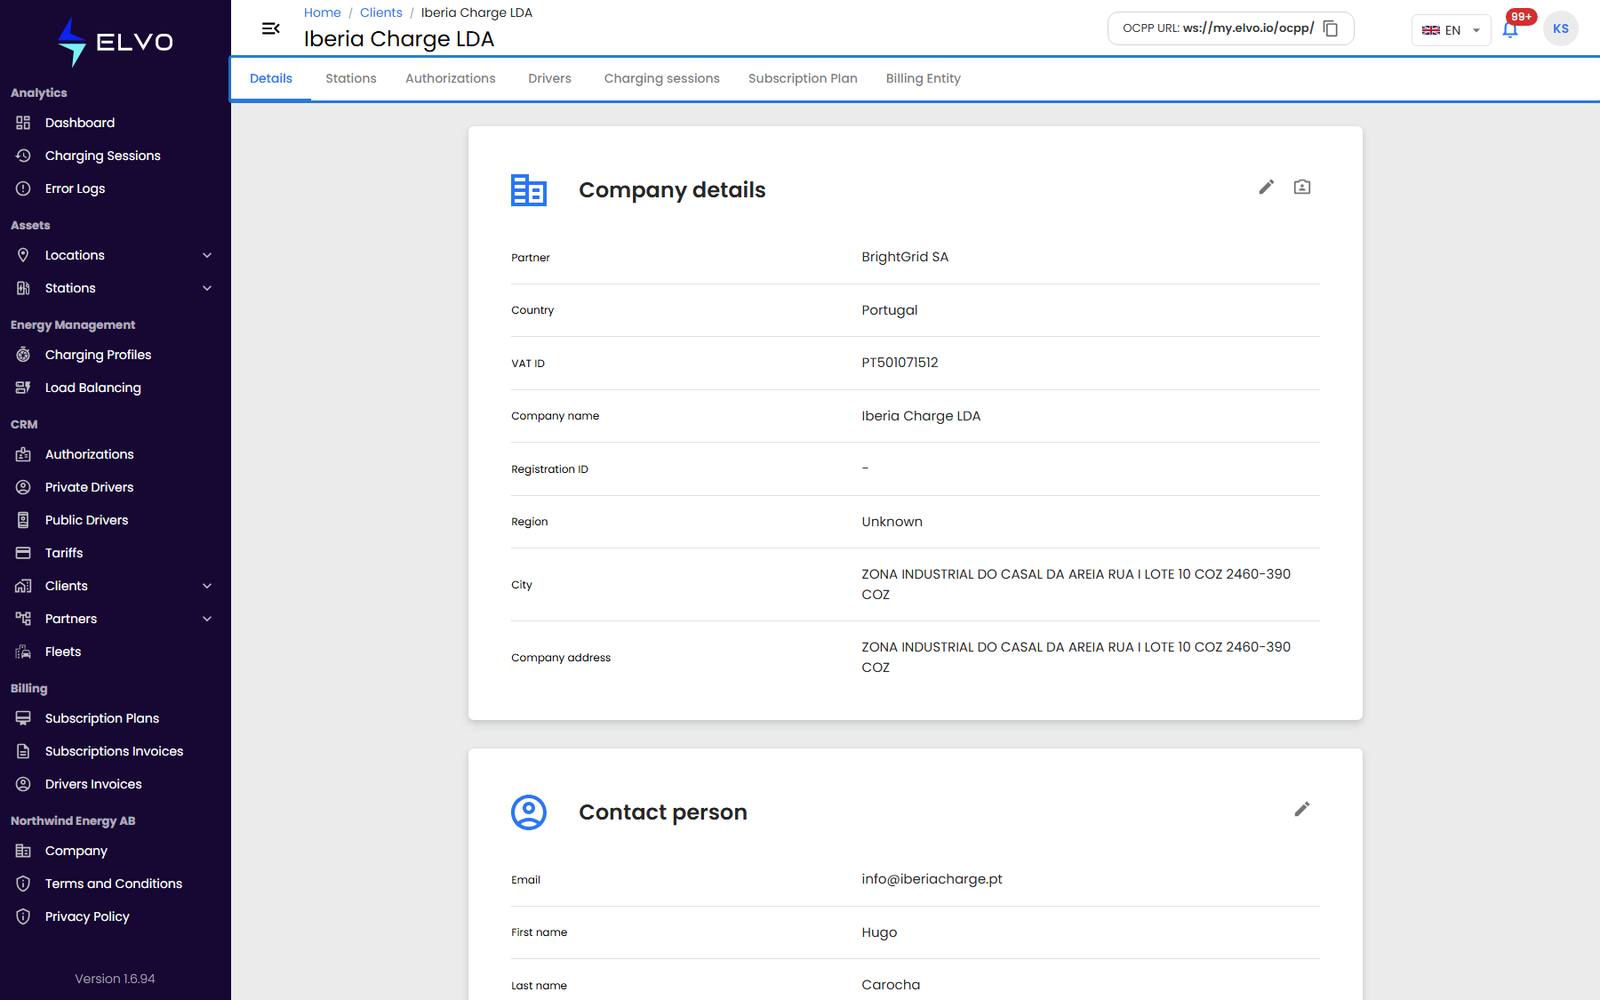Open the KS user avatar menu
This screenshot has height=1000, width=1600.
point(1560,29)
